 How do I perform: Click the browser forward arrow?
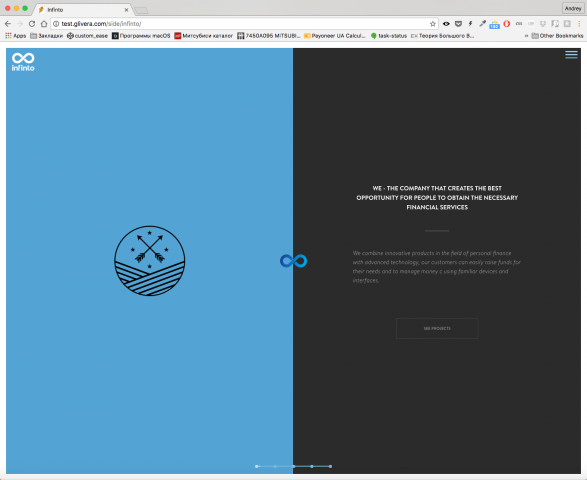pyautogui.click(x=20, y=24)
